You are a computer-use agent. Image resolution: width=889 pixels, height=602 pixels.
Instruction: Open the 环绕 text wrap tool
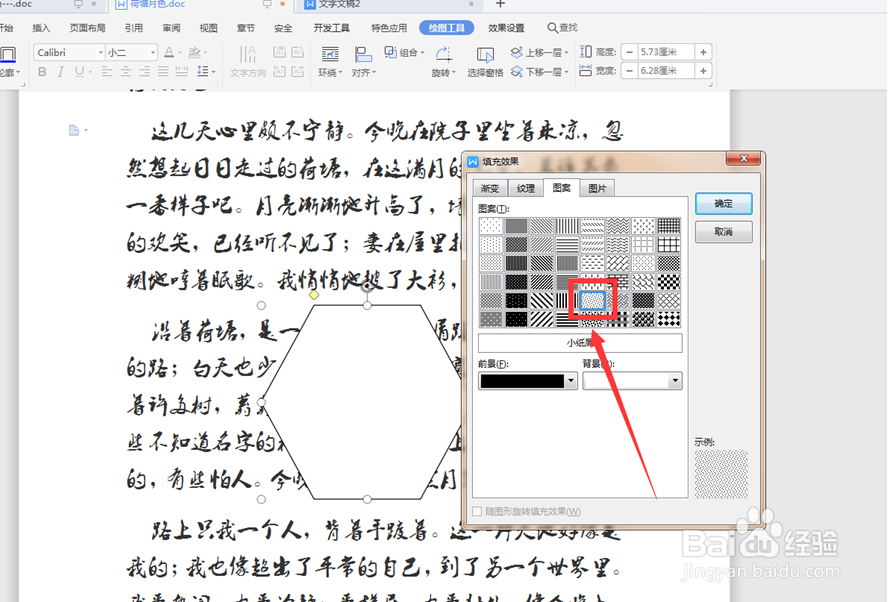(x=330, y=62)
